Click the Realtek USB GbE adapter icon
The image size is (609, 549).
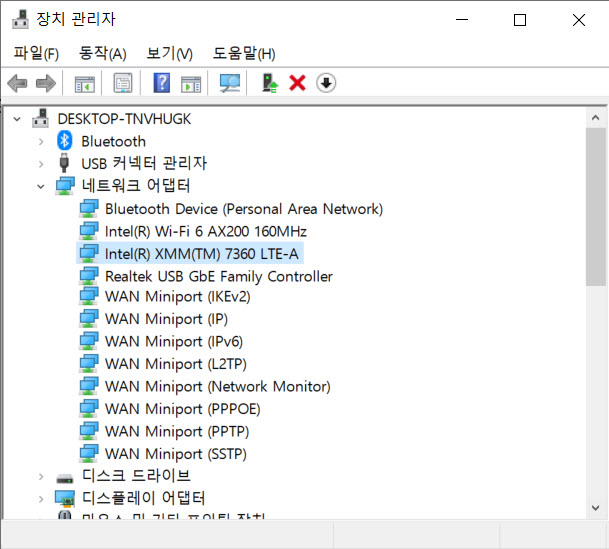[89, 276]
